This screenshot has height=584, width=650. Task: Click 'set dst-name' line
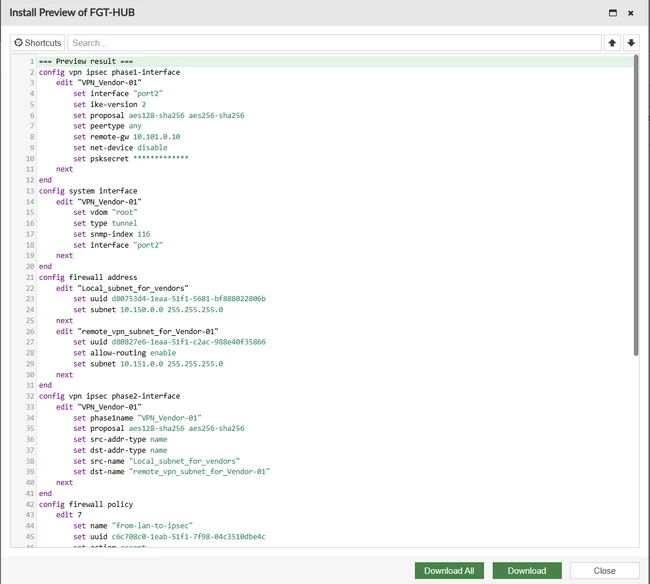(171, 472)
